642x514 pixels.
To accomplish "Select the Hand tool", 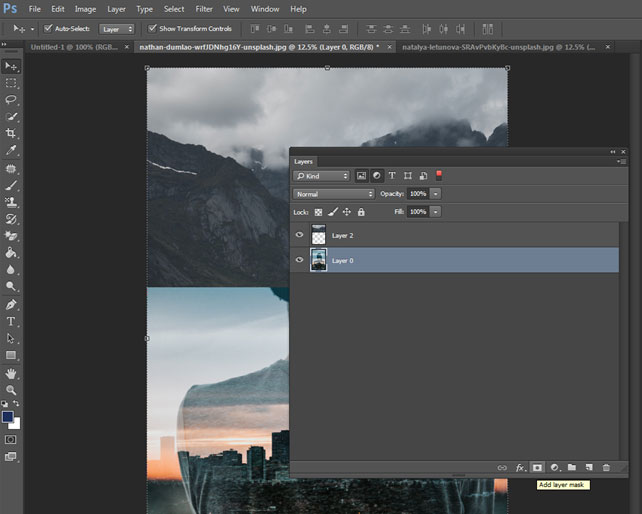I will pos(11,374).
